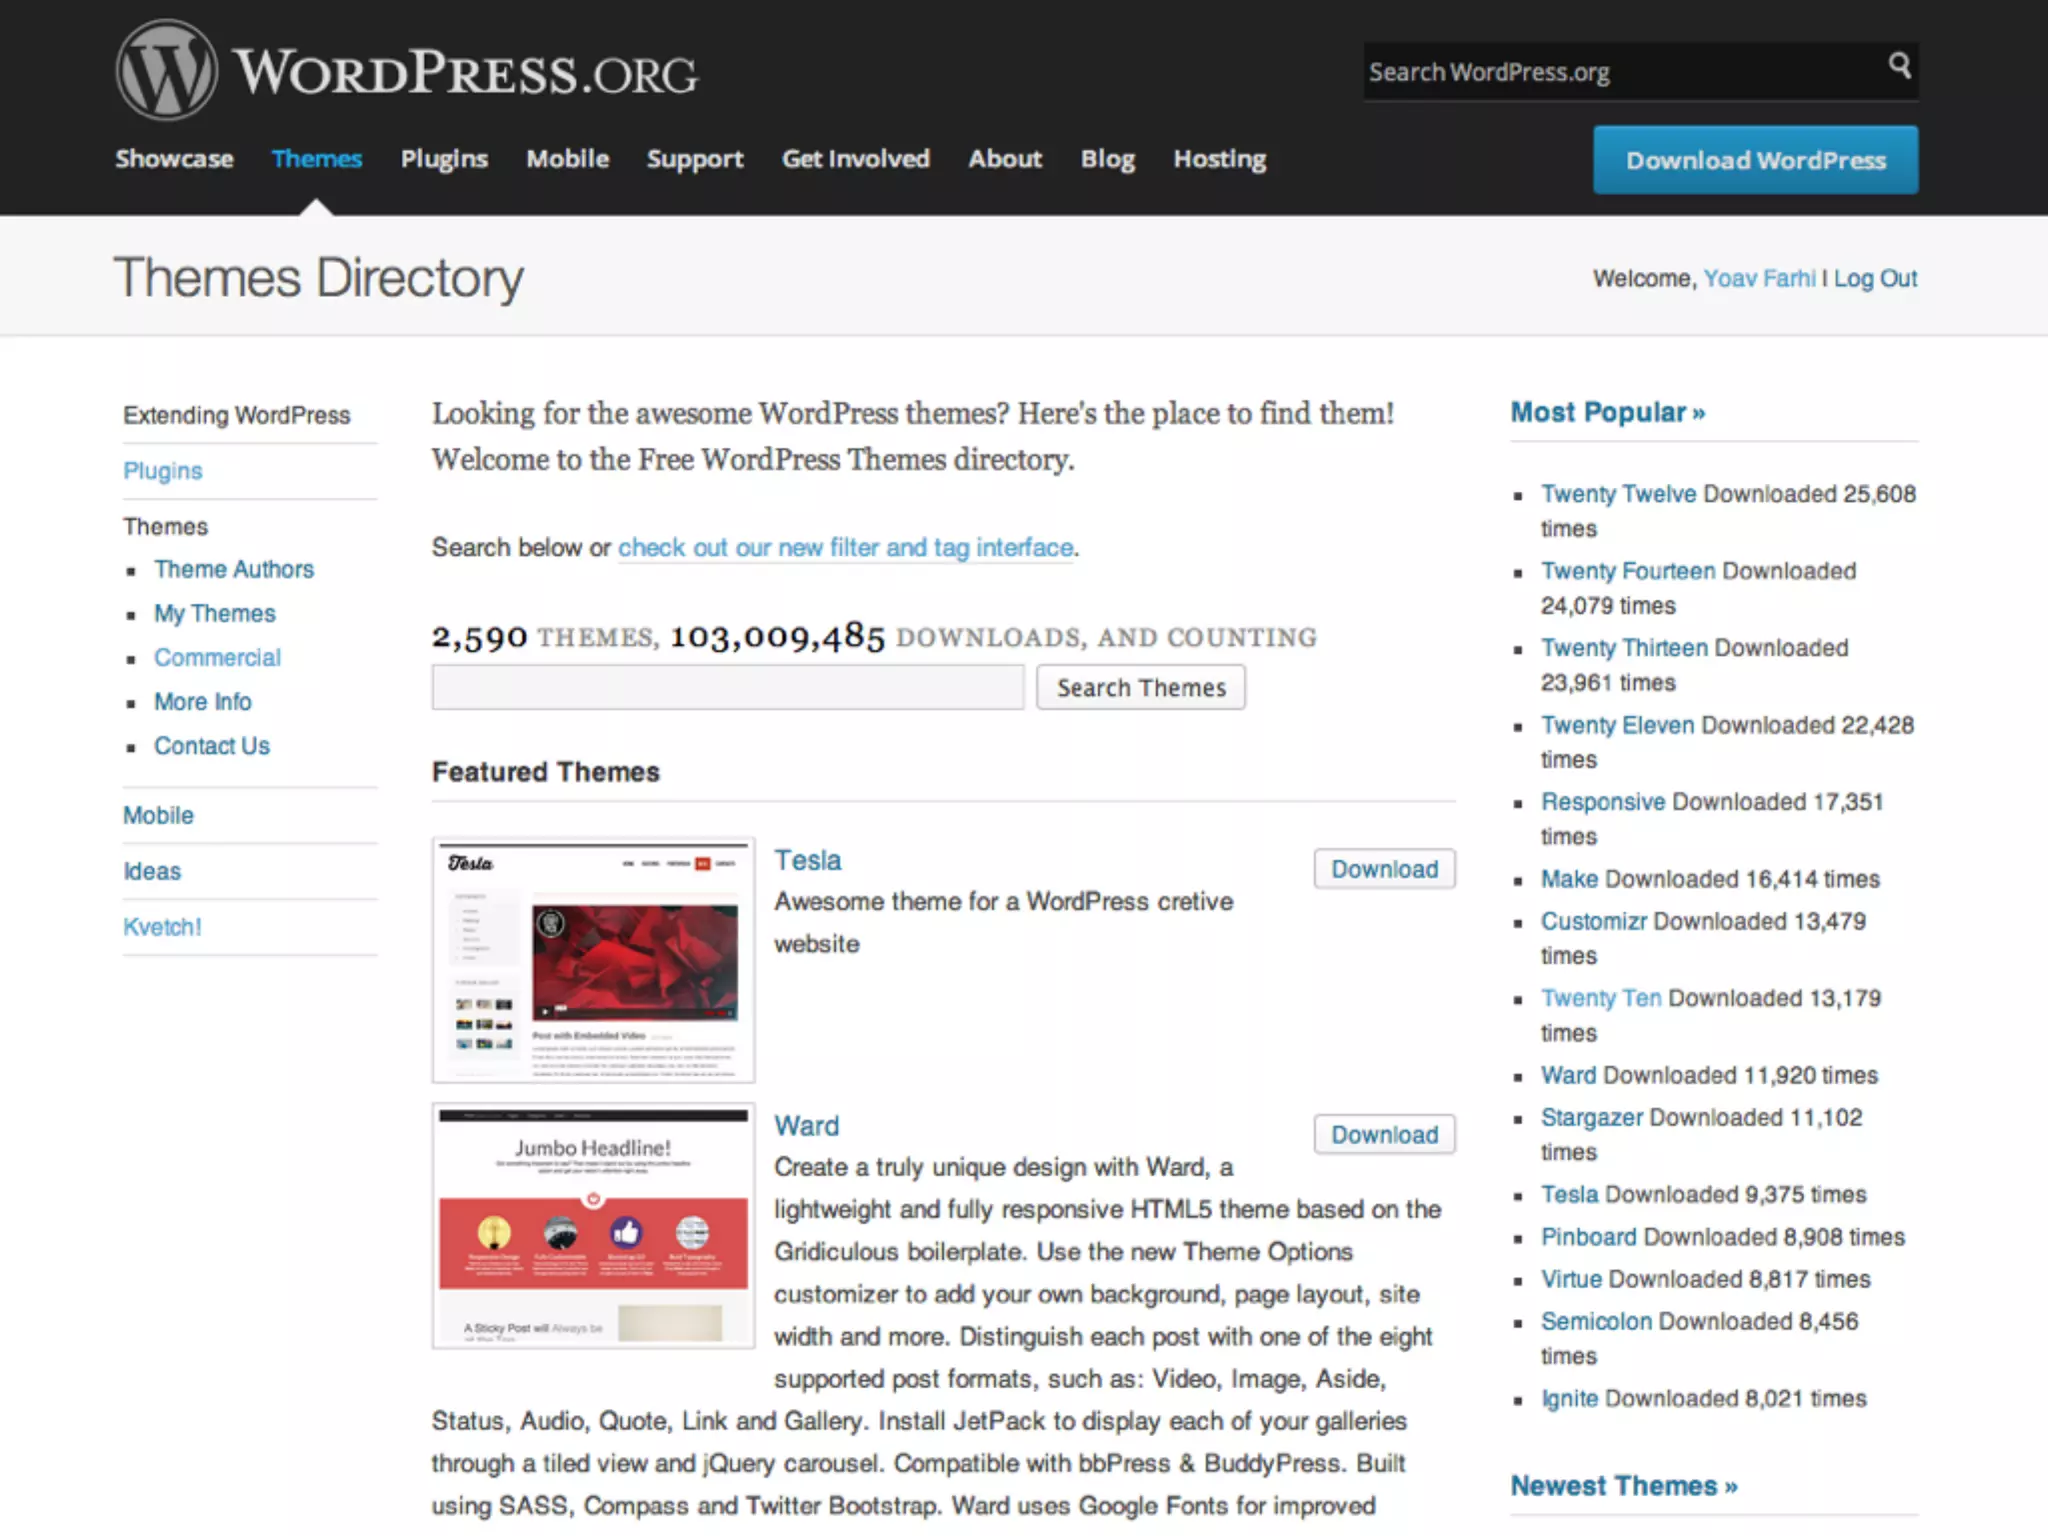Image resolution: width=2048 pixels, height=1536 pixels.
Task: Click the WordPress logo icon
Action: pyautogui.click(x=166, y=71)
